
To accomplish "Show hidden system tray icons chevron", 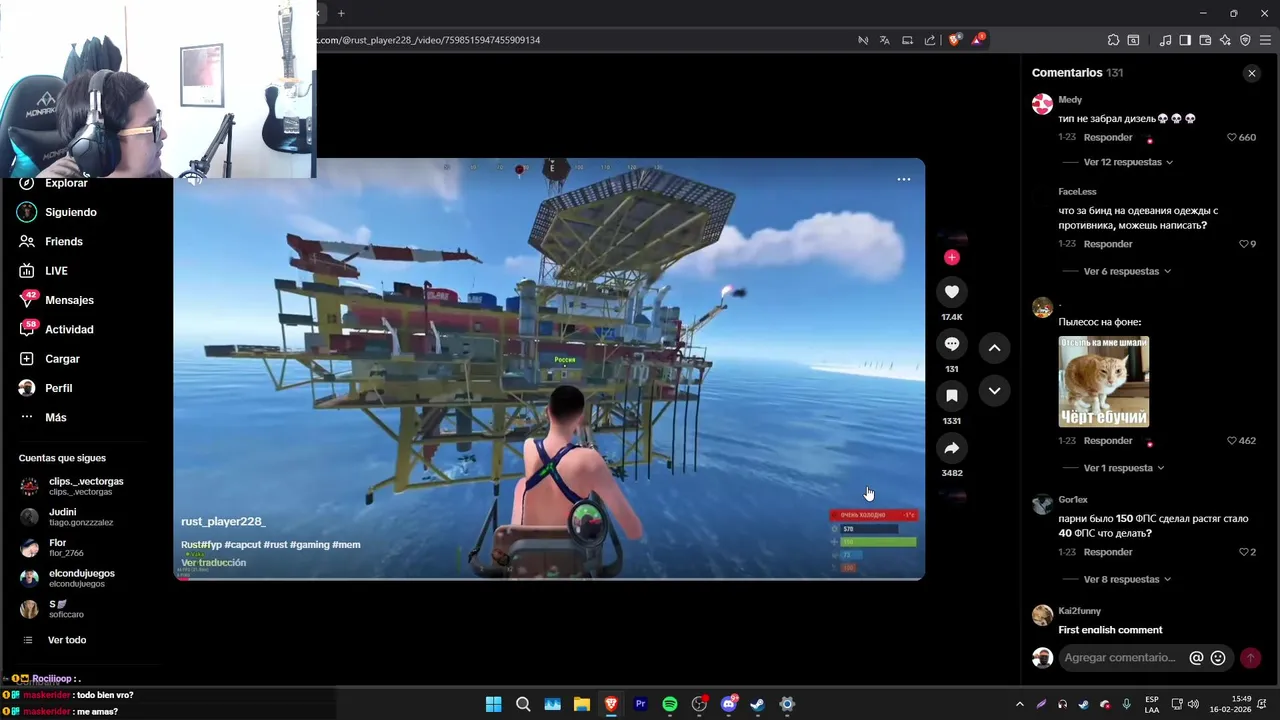I will click(x=1020, y=704).
